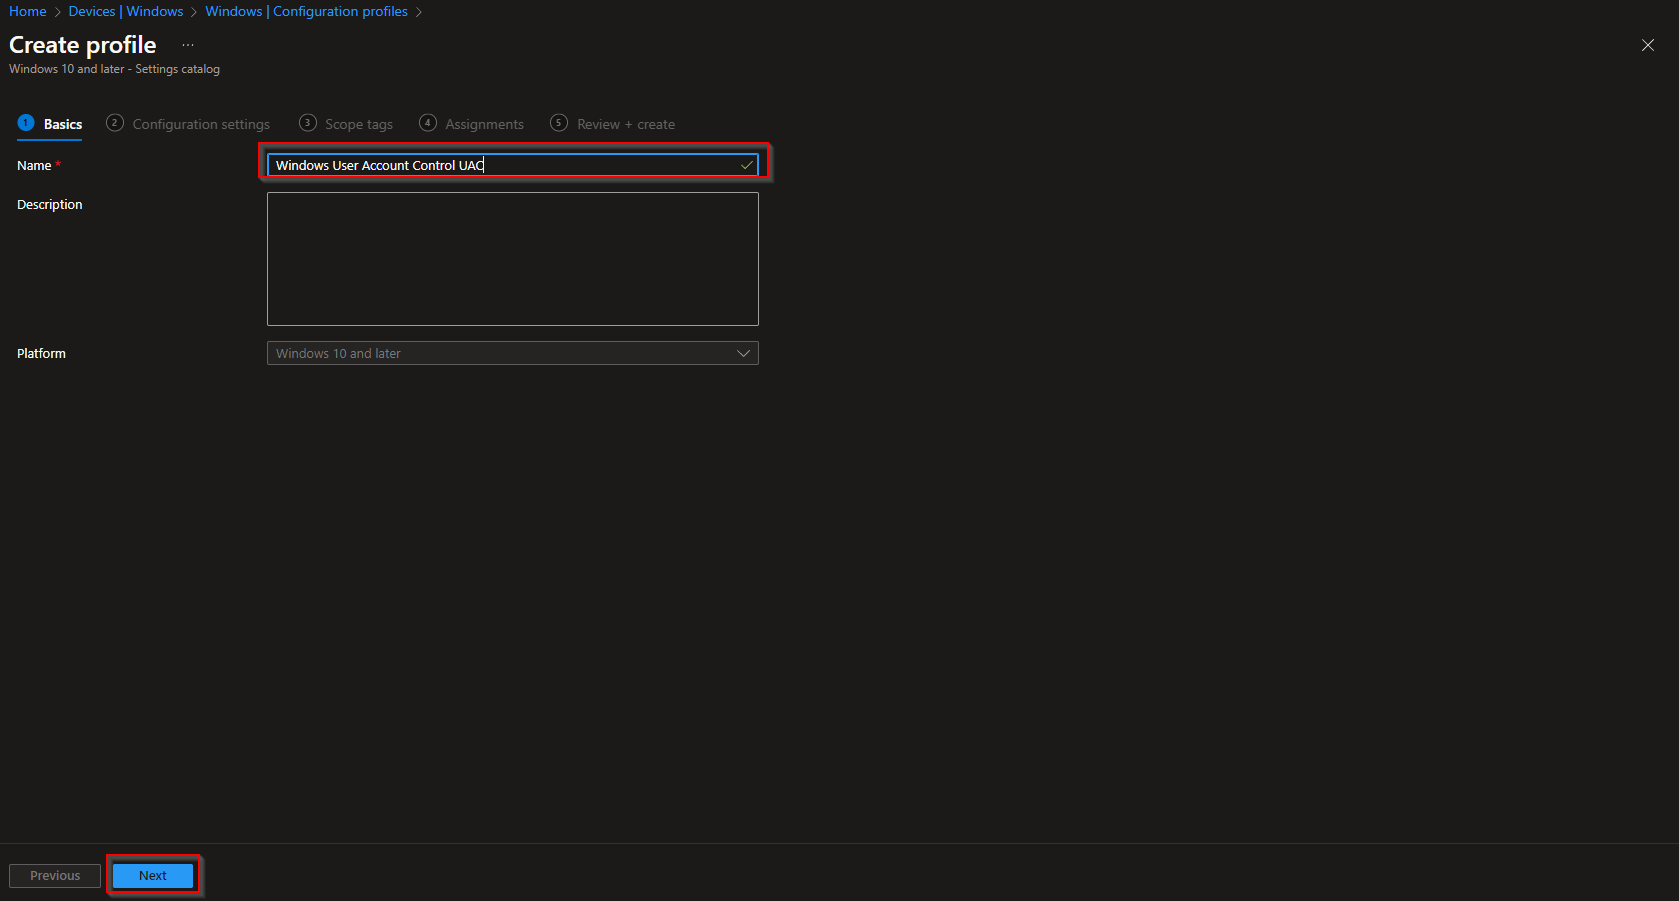Click the numbered circle for Configuration settings step
Screen dimensions: 1679x901
coord(114,122)
